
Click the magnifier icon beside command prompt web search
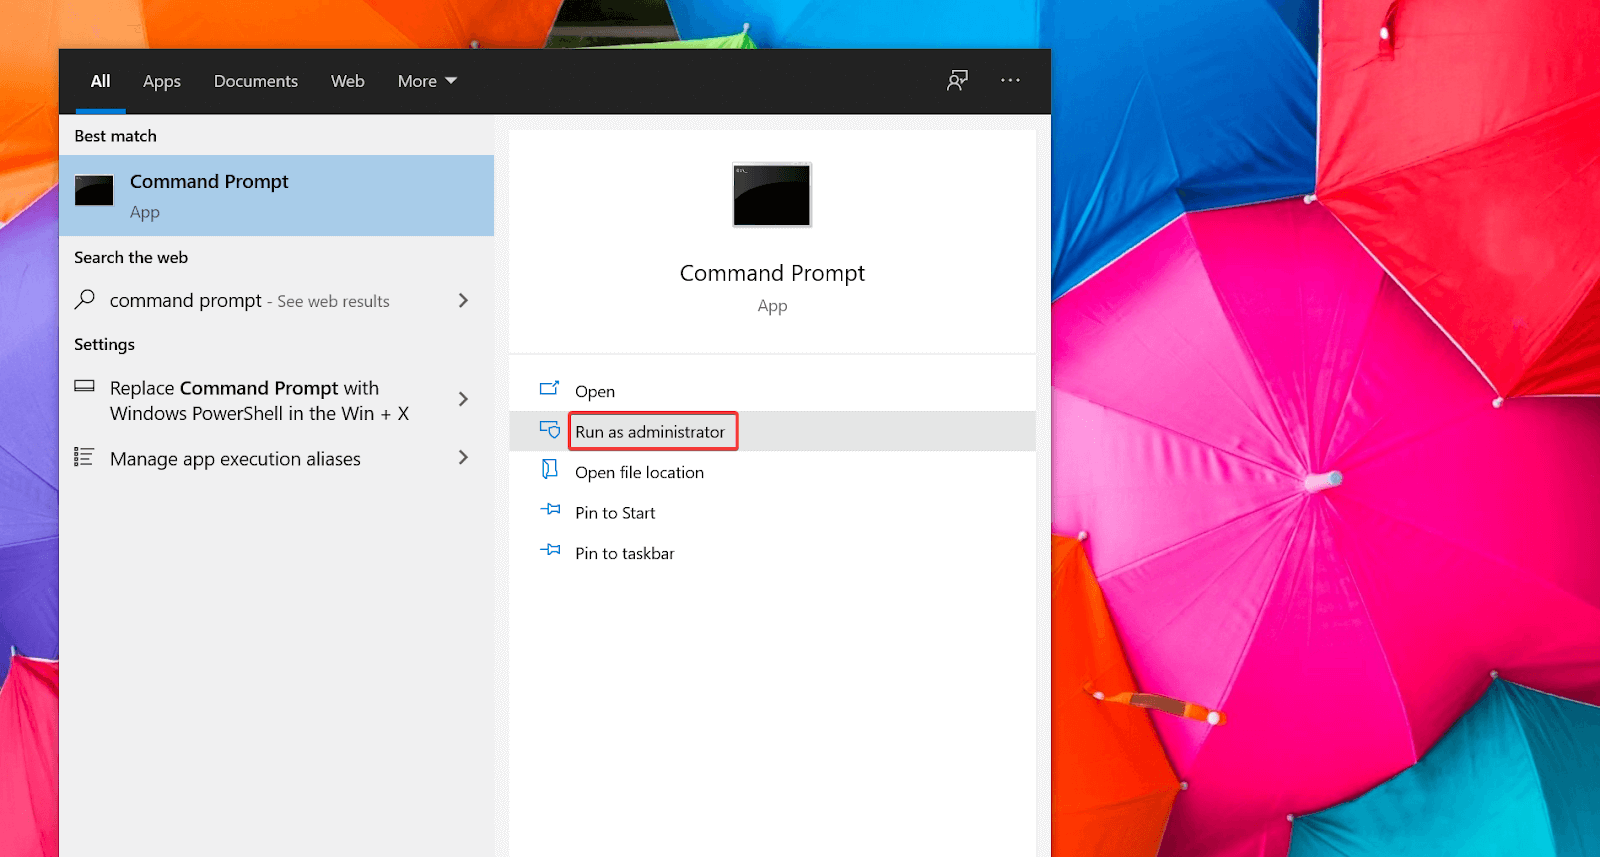pos(85,299)
